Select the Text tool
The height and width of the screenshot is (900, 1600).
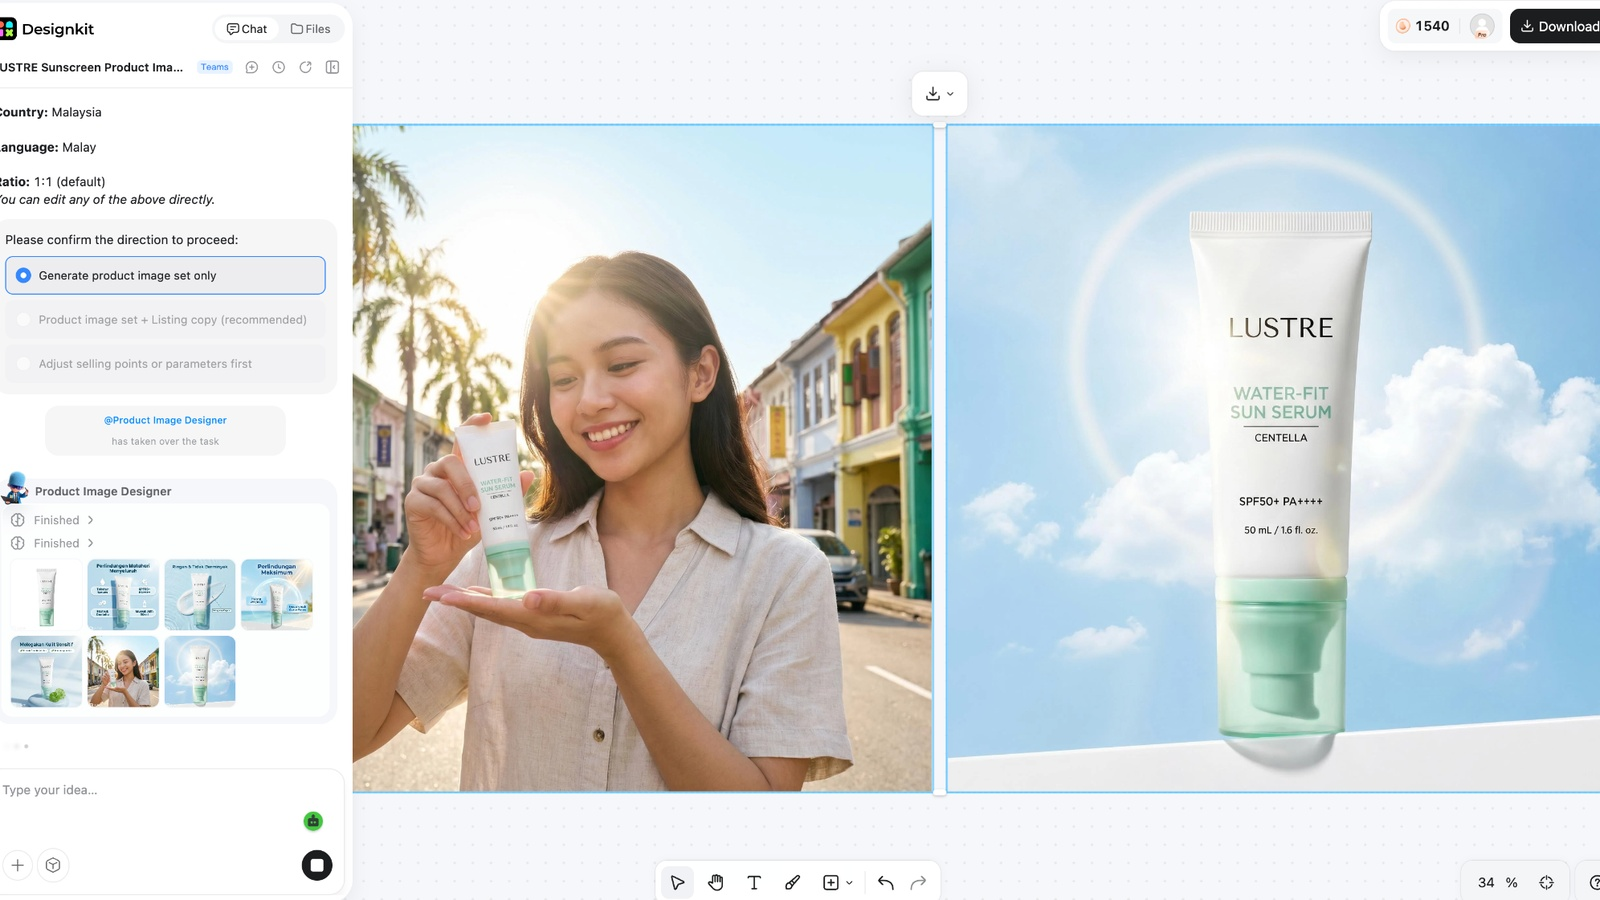[x=754, y=882]
